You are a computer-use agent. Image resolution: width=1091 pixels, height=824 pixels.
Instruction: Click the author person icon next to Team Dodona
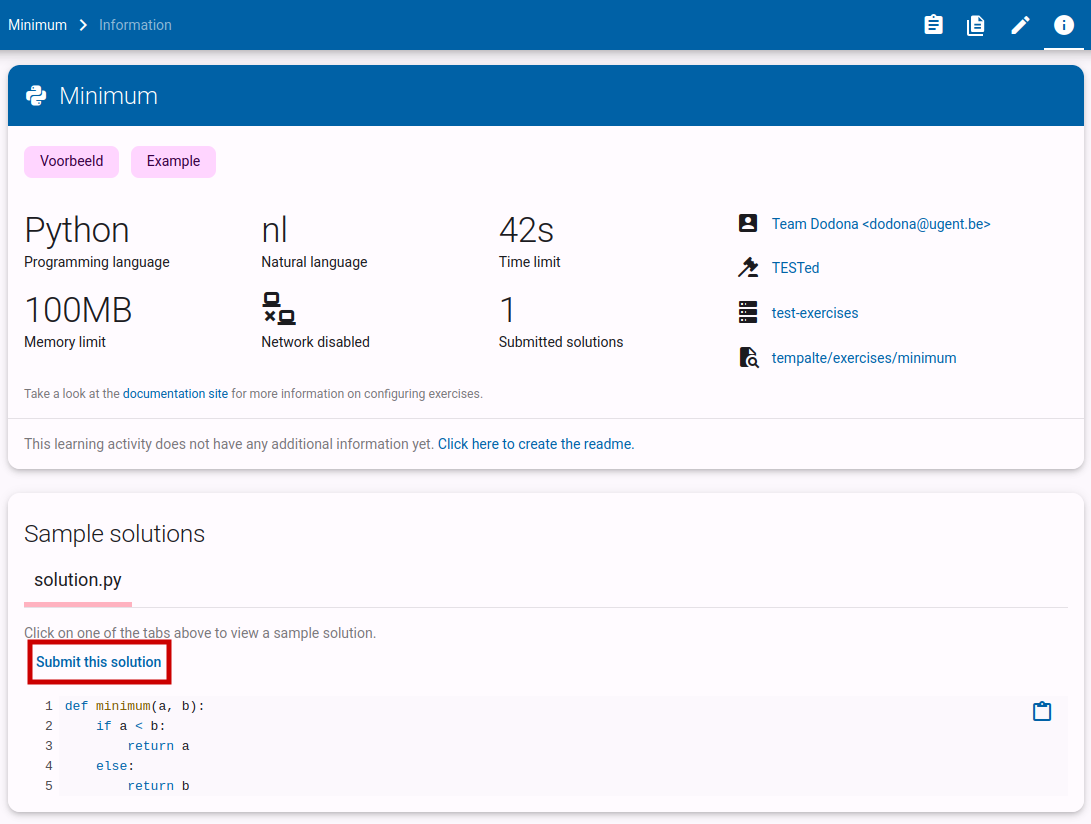(748, 223)
